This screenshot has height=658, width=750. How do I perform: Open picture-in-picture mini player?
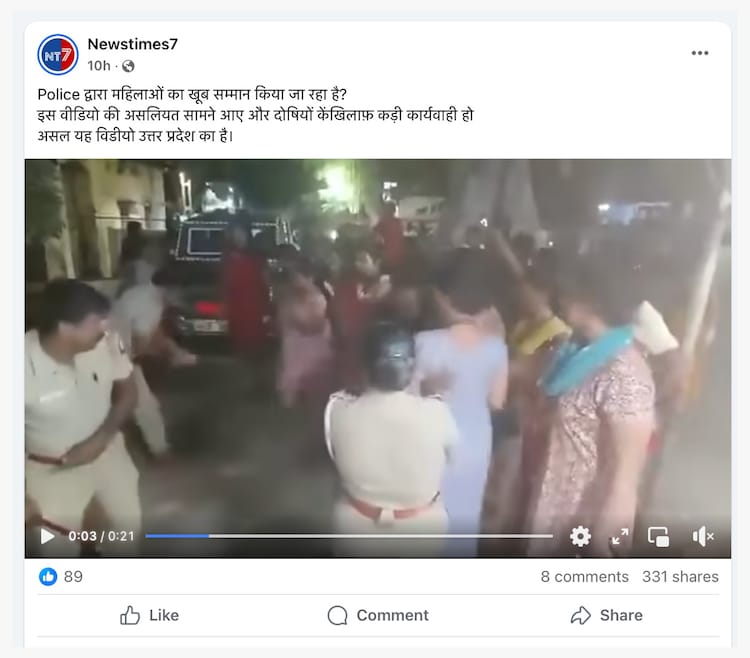[659, 537]
